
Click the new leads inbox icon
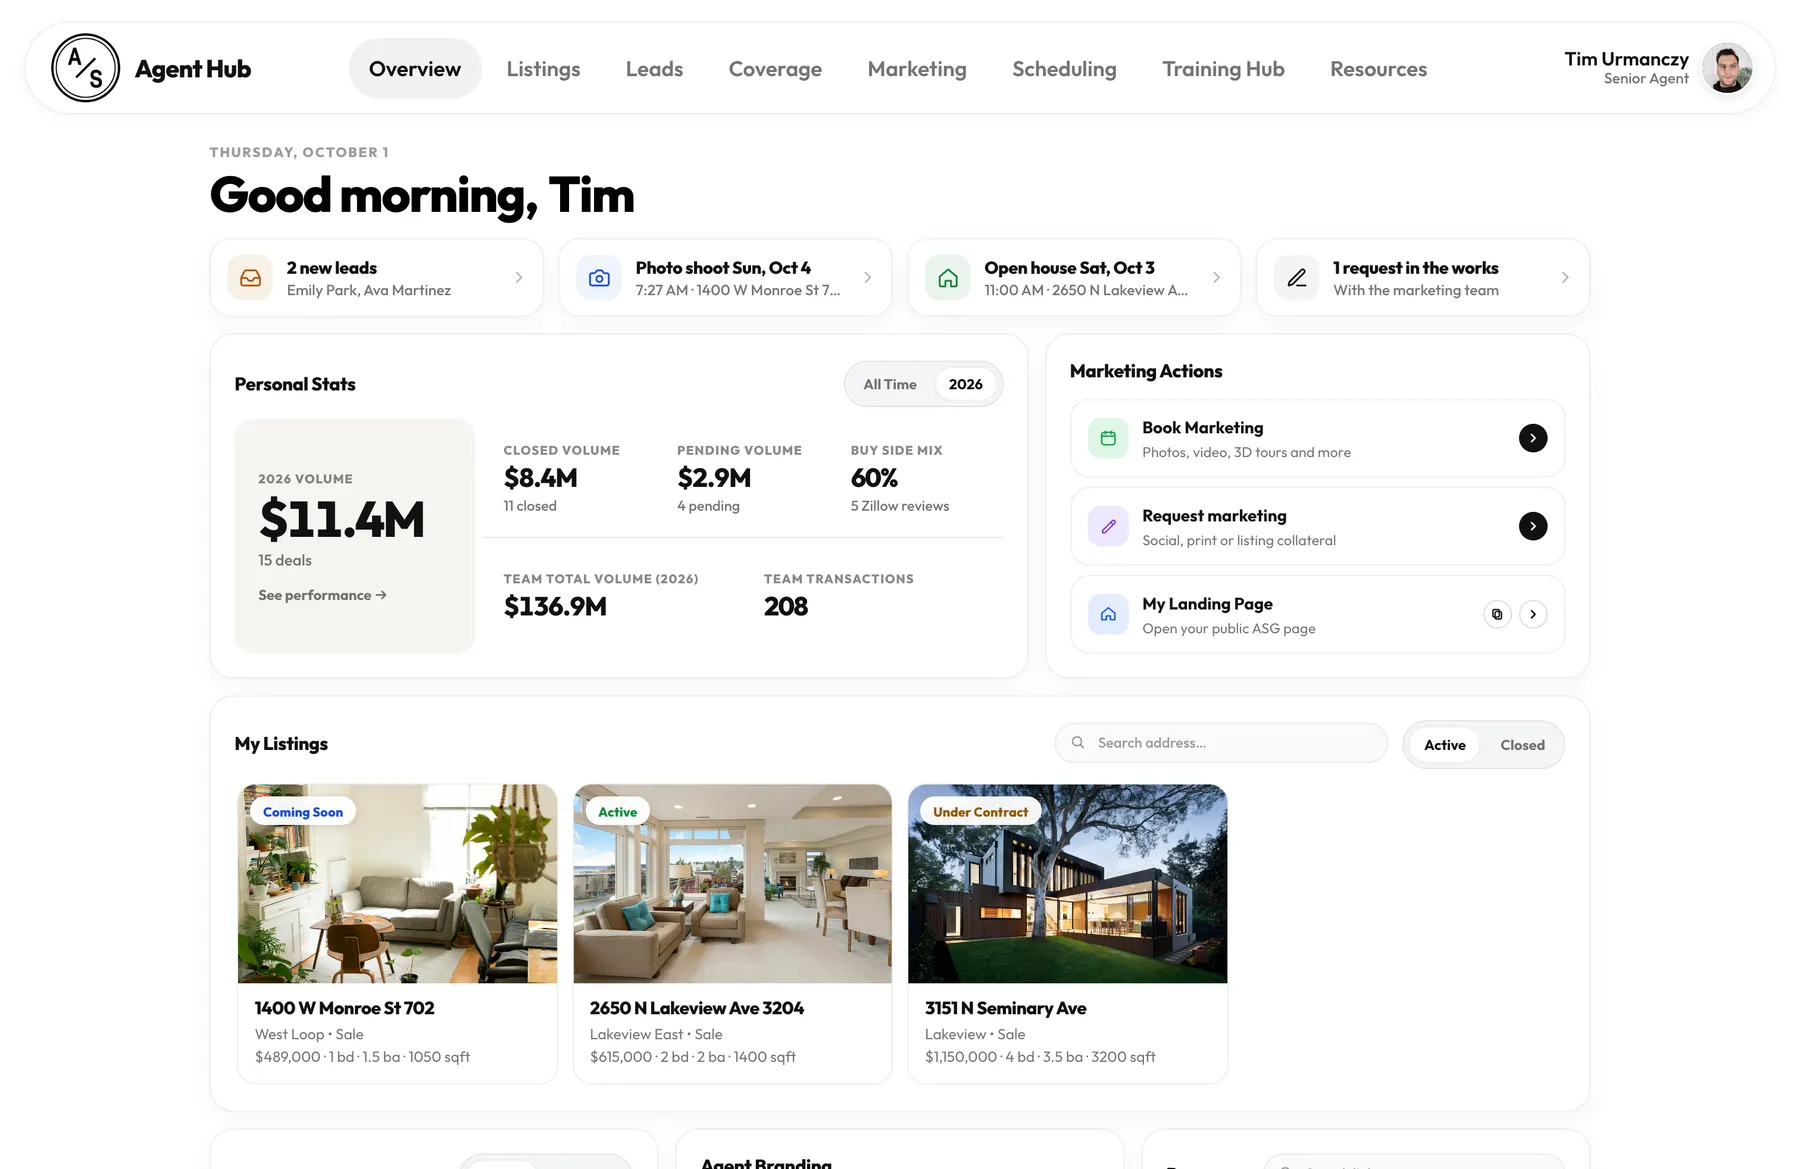tap(250, 278)
